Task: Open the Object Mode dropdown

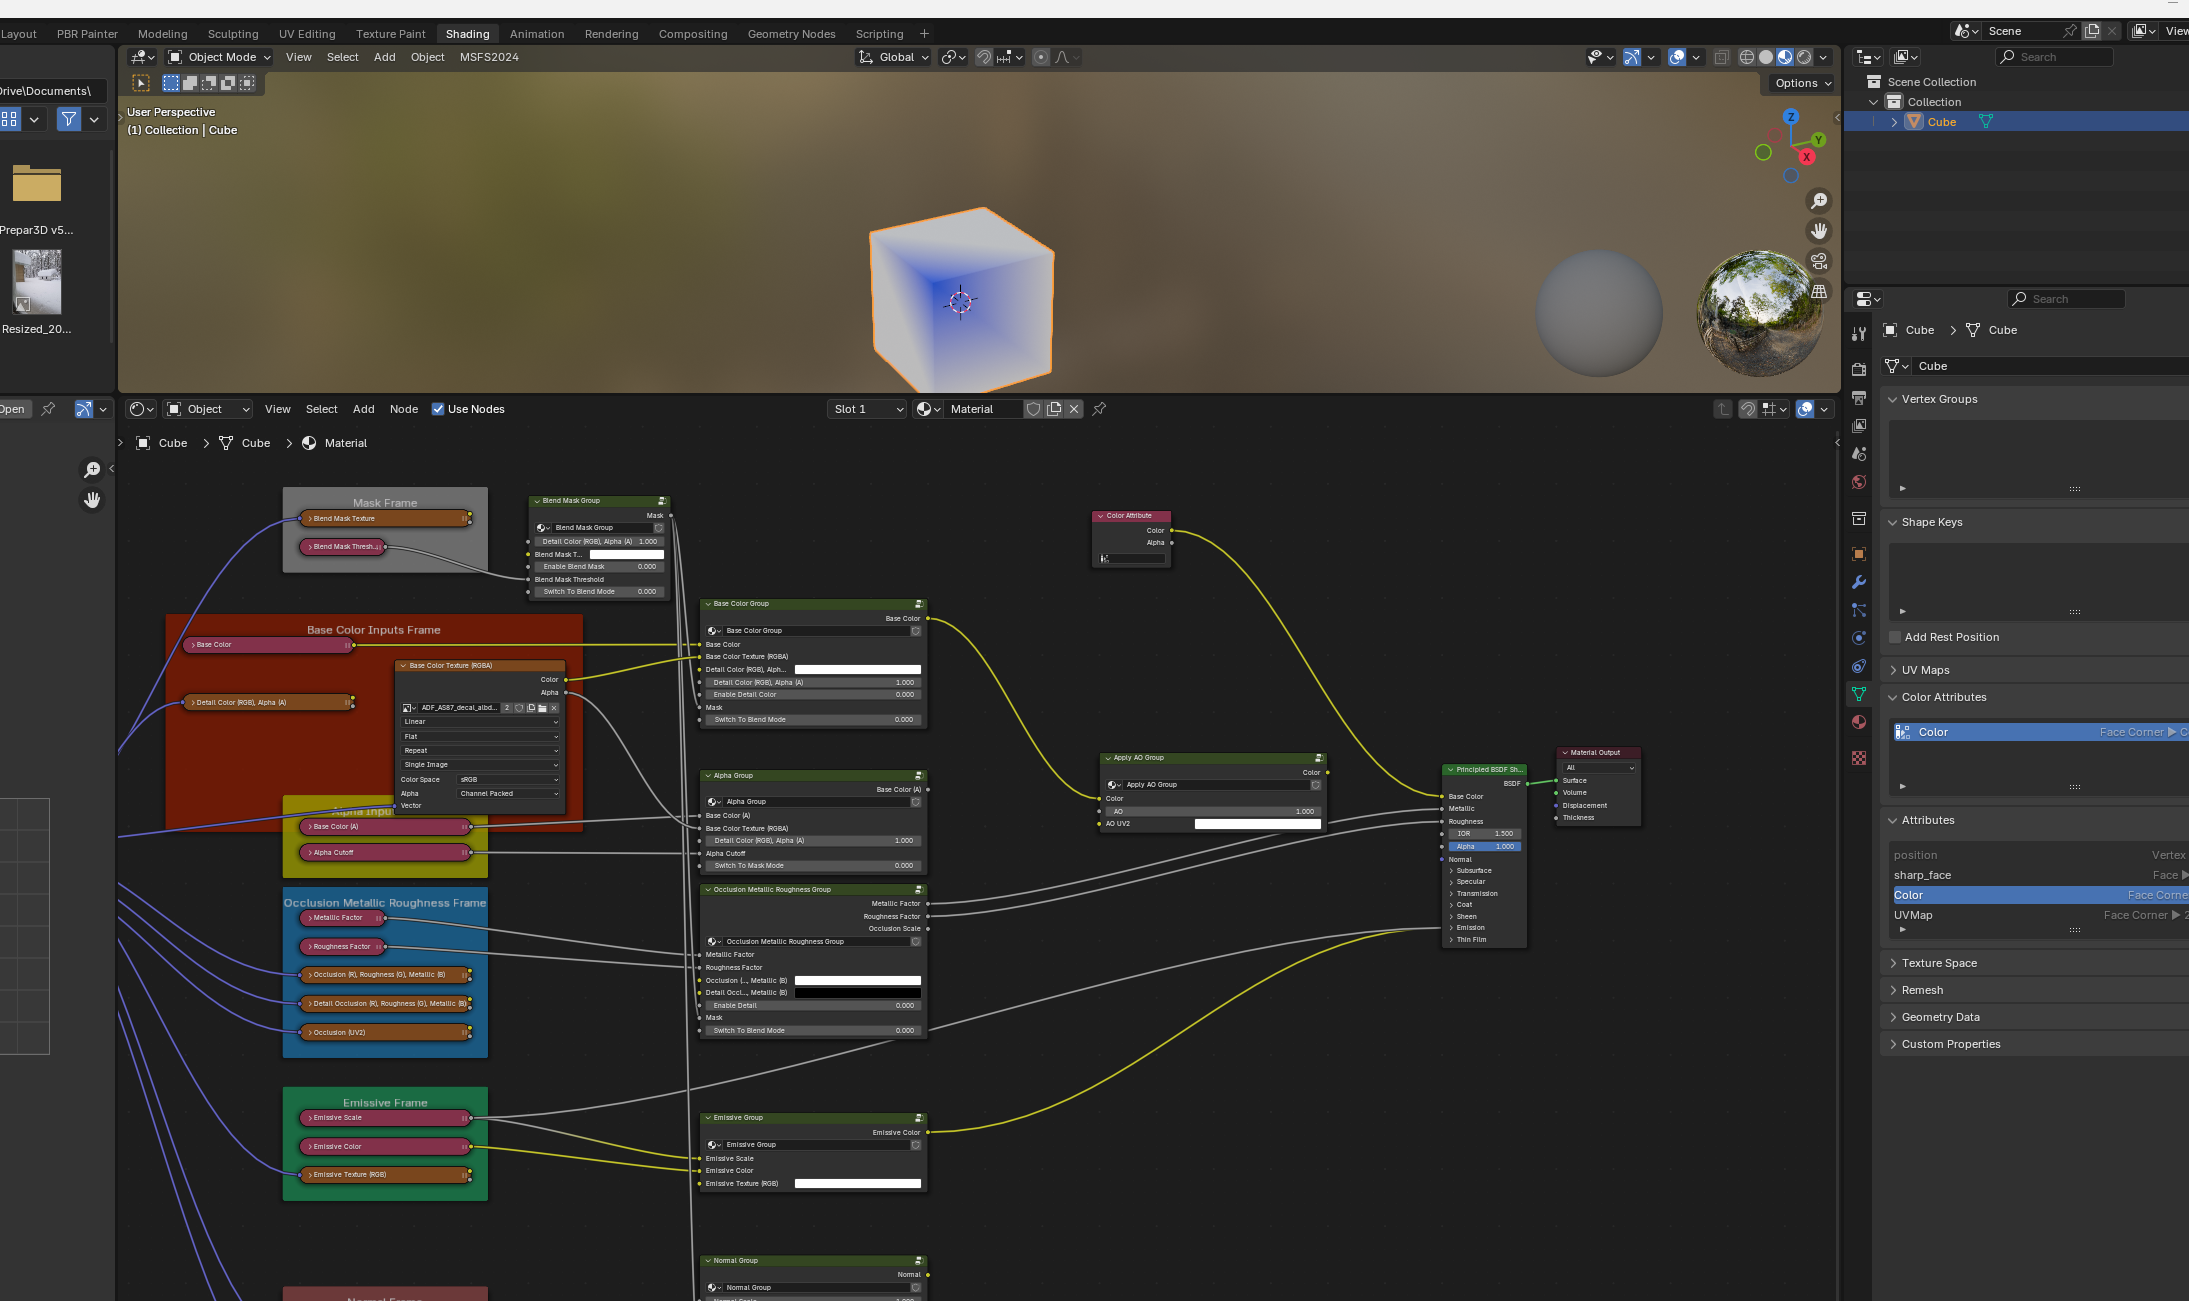Action: (x=219, y=57)
